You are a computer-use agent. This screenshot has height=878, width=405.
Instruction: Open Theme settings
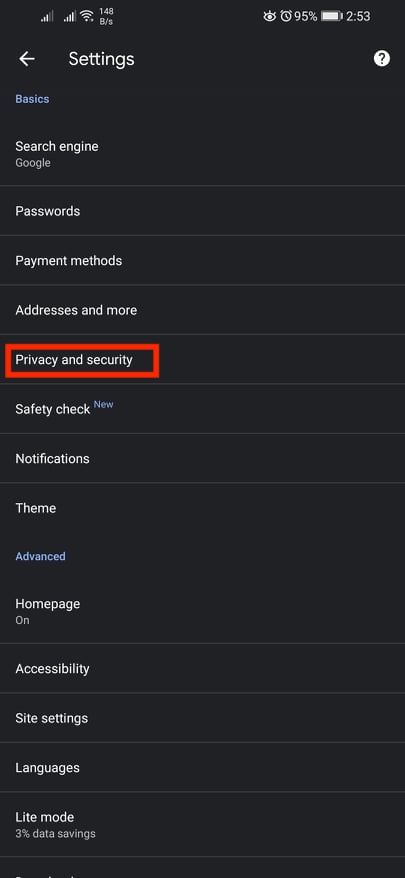coord(202,508)
